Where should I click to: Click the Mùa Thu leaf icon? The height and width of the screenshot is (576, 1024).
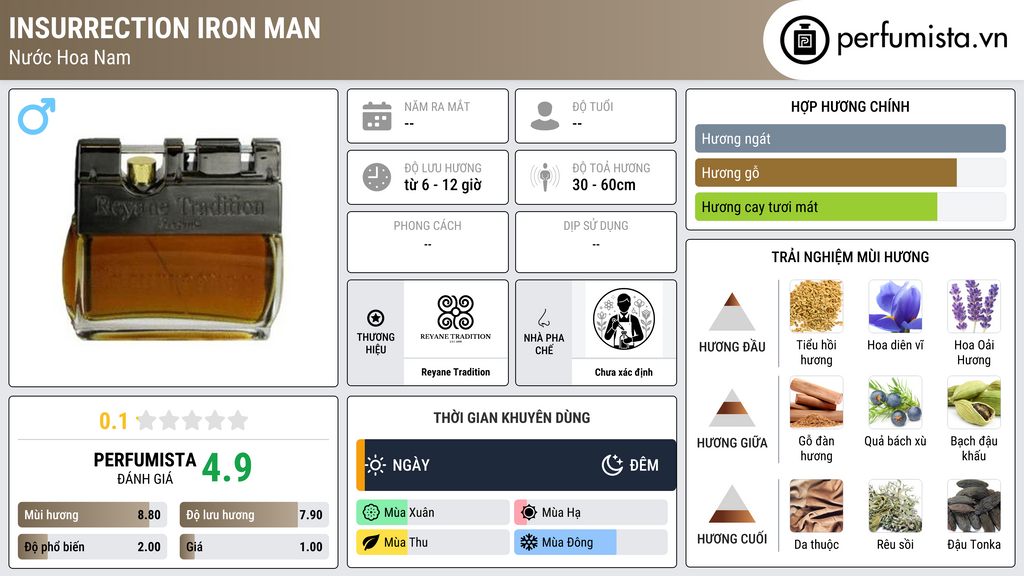(x=371, y=542)
